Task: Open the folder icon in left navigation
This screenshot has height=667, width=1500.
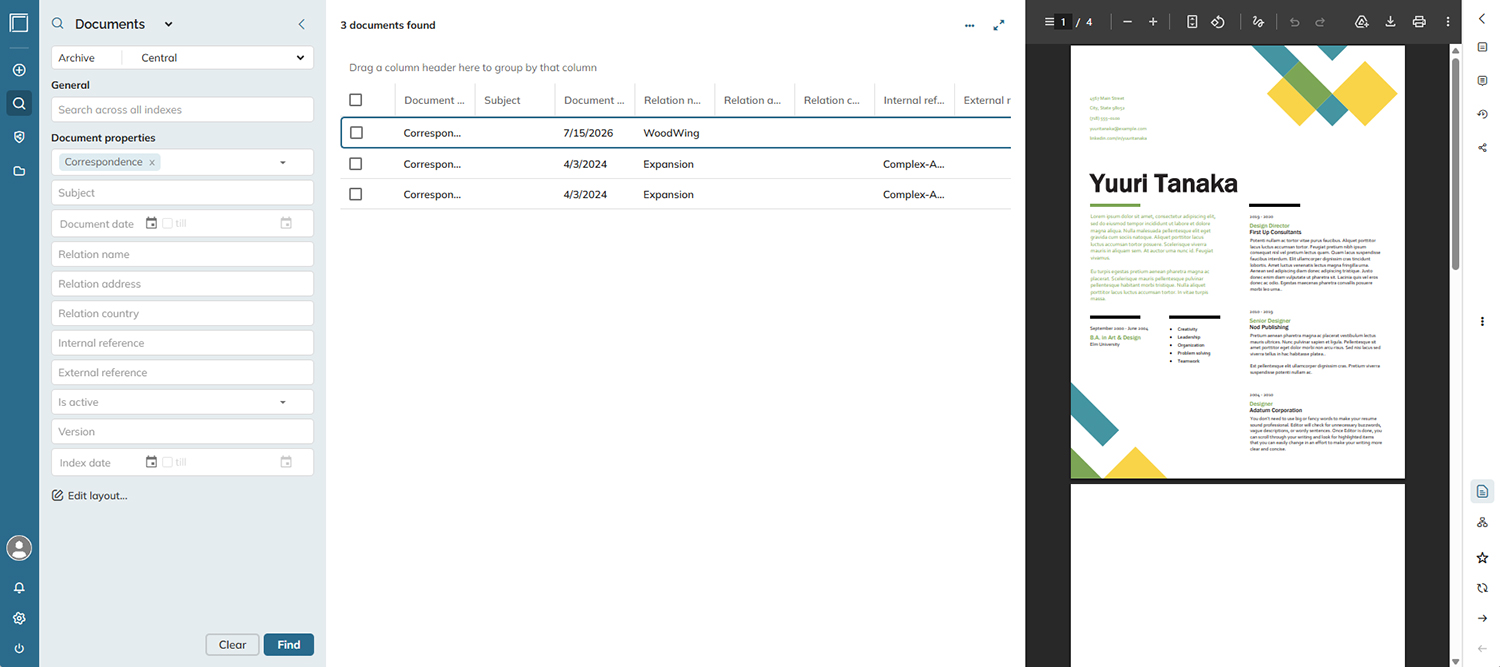Action: point(19,171)
